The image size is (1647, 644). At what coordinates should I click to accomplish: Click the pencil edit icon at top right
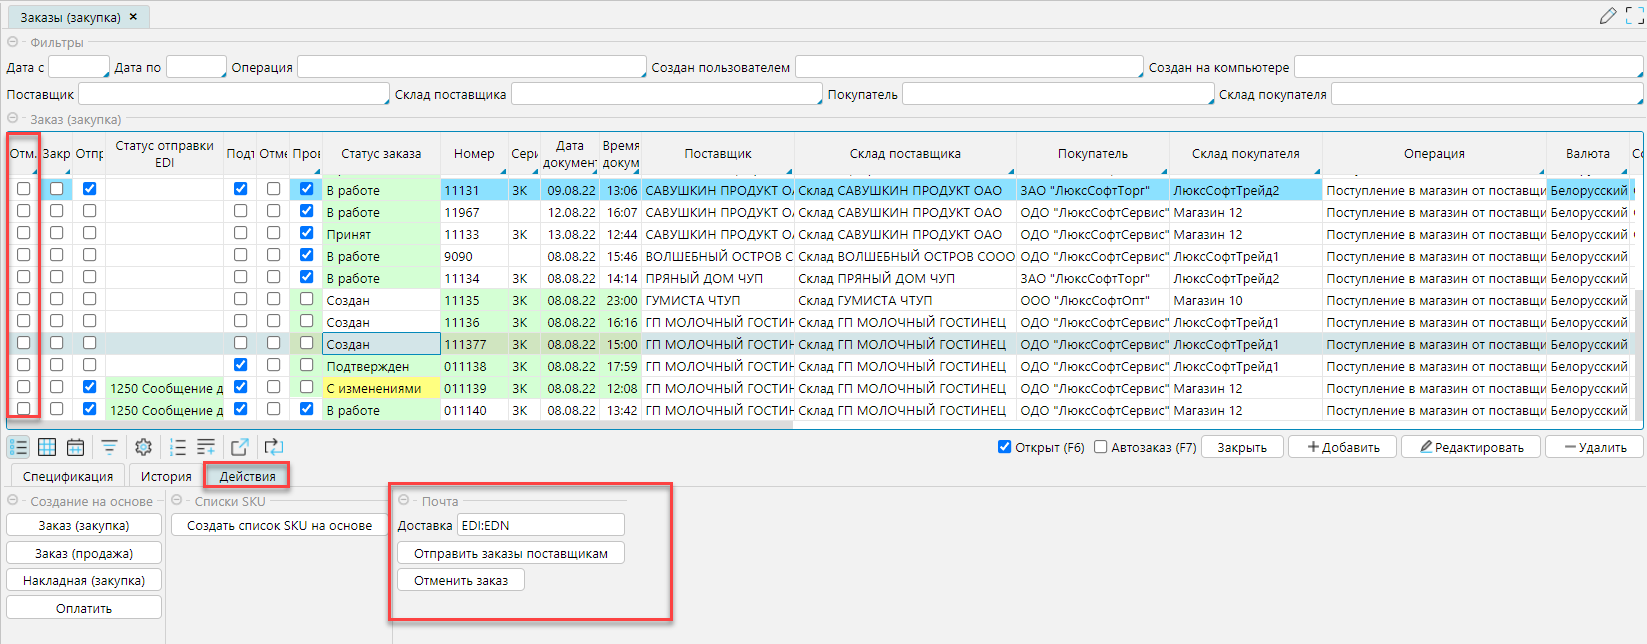pos(1608,16)
